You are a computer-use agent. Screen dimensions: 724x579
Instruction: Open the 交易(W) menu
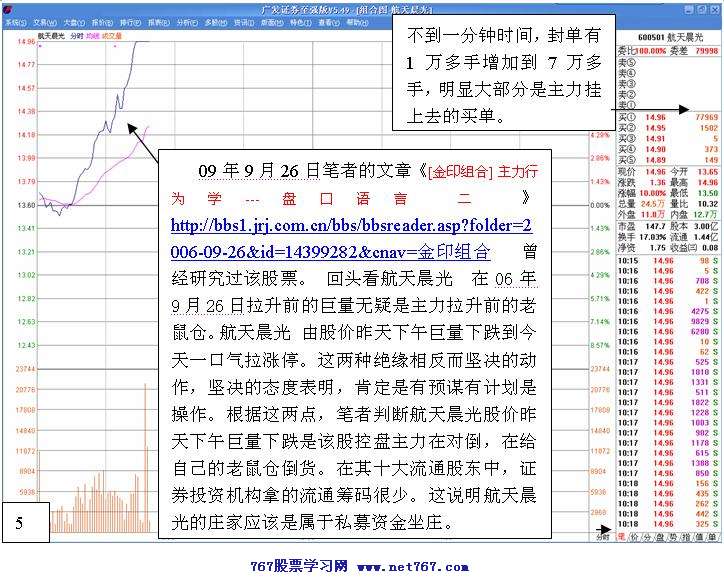(x=45, y=22)
